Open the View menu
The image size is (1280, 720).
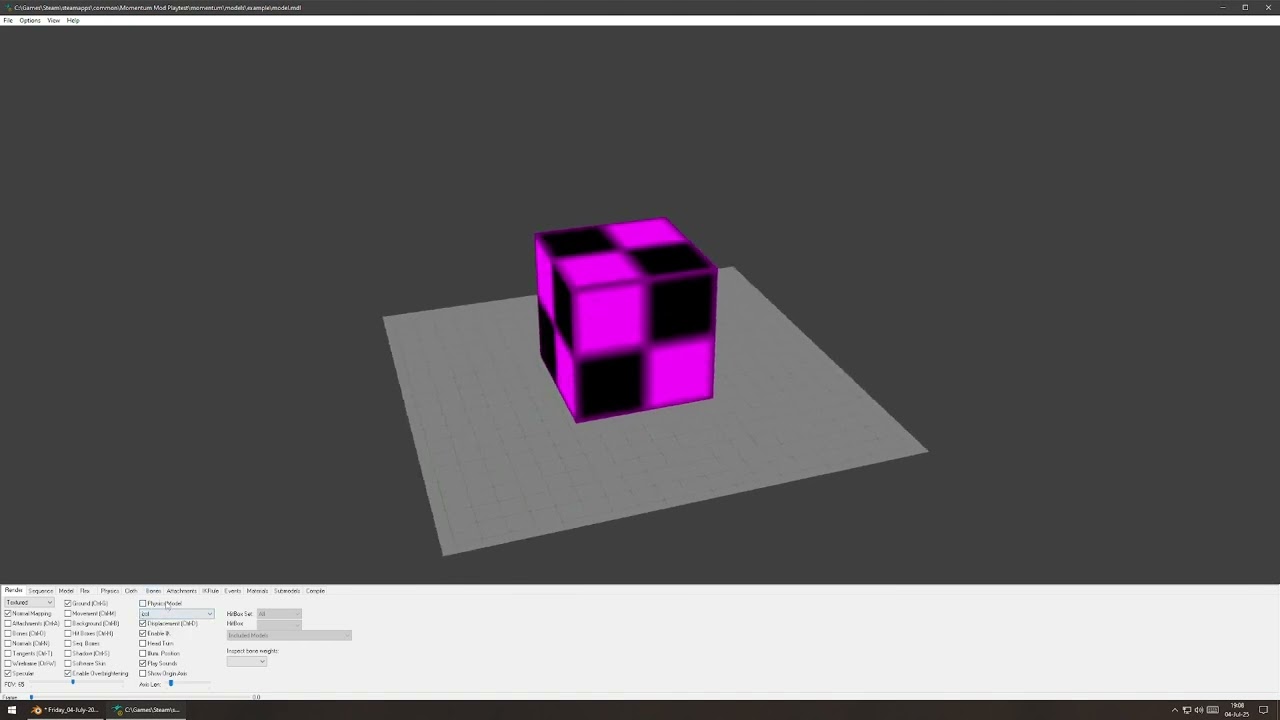coord(54,20)
